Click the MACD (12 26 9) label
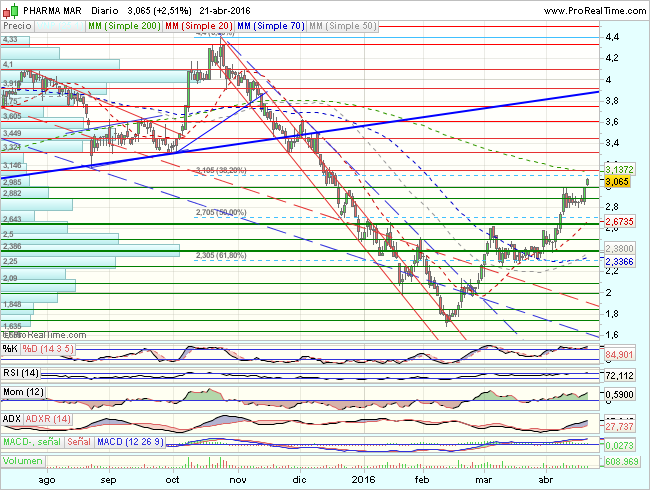This screenshot has width=650, height=490. (130, 442)
